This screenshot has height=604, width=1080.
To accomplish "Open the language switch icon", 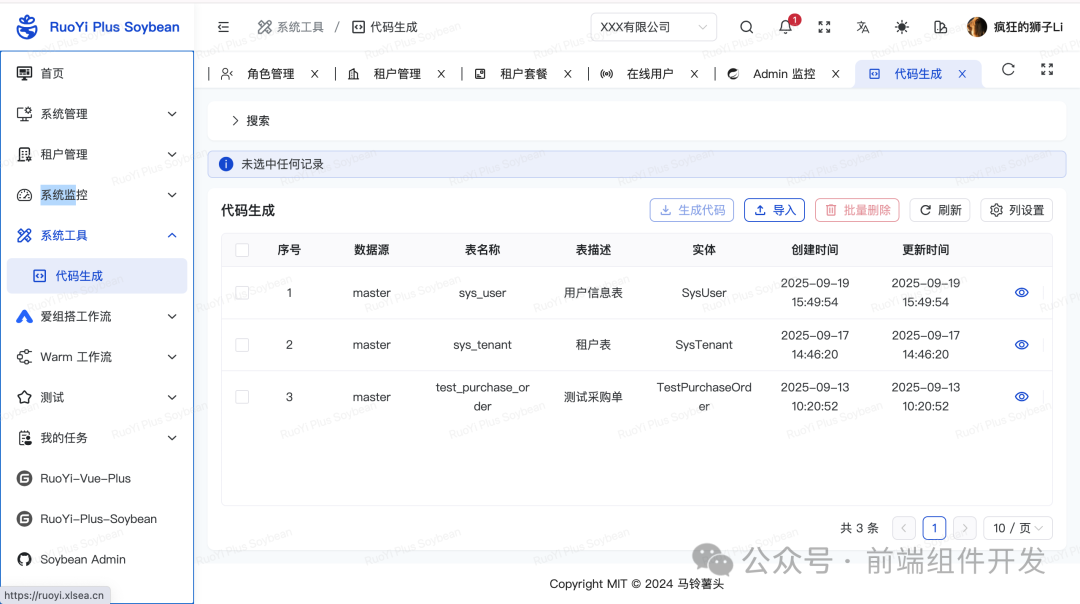I will [x=862, y=27].
